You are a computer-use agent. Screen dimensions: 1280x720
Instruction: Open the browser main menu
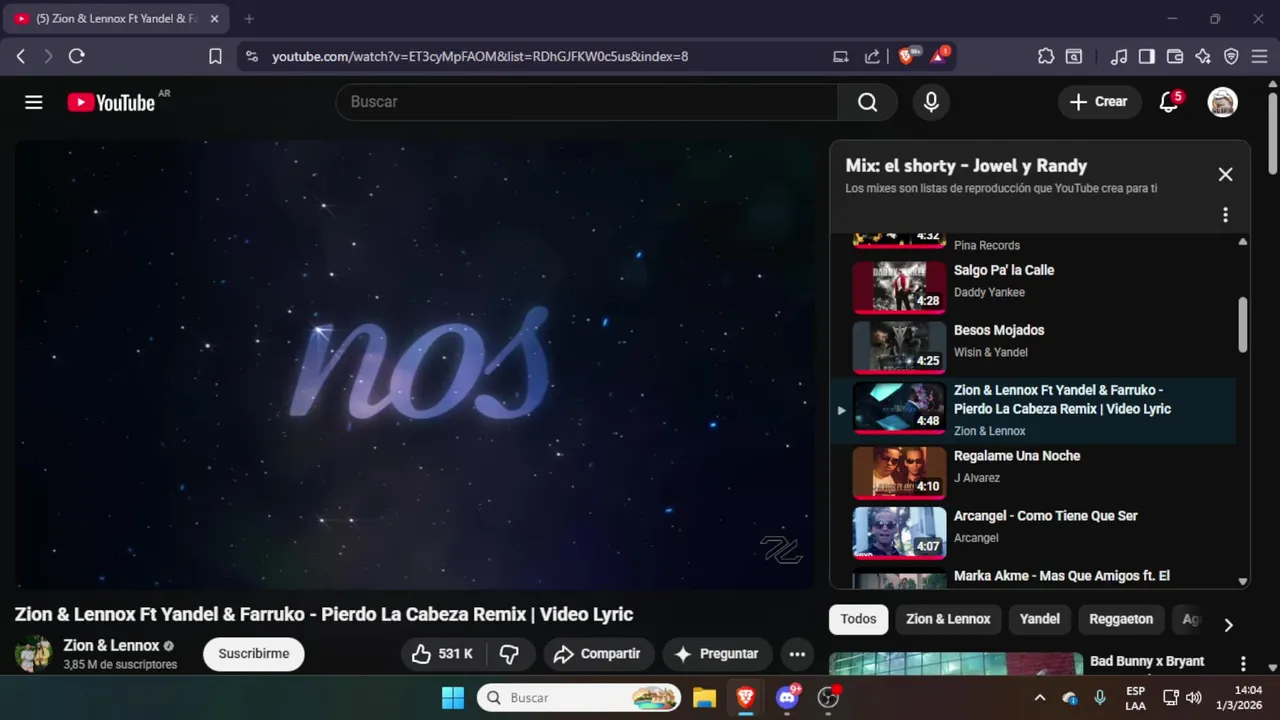click(1259, 56)
